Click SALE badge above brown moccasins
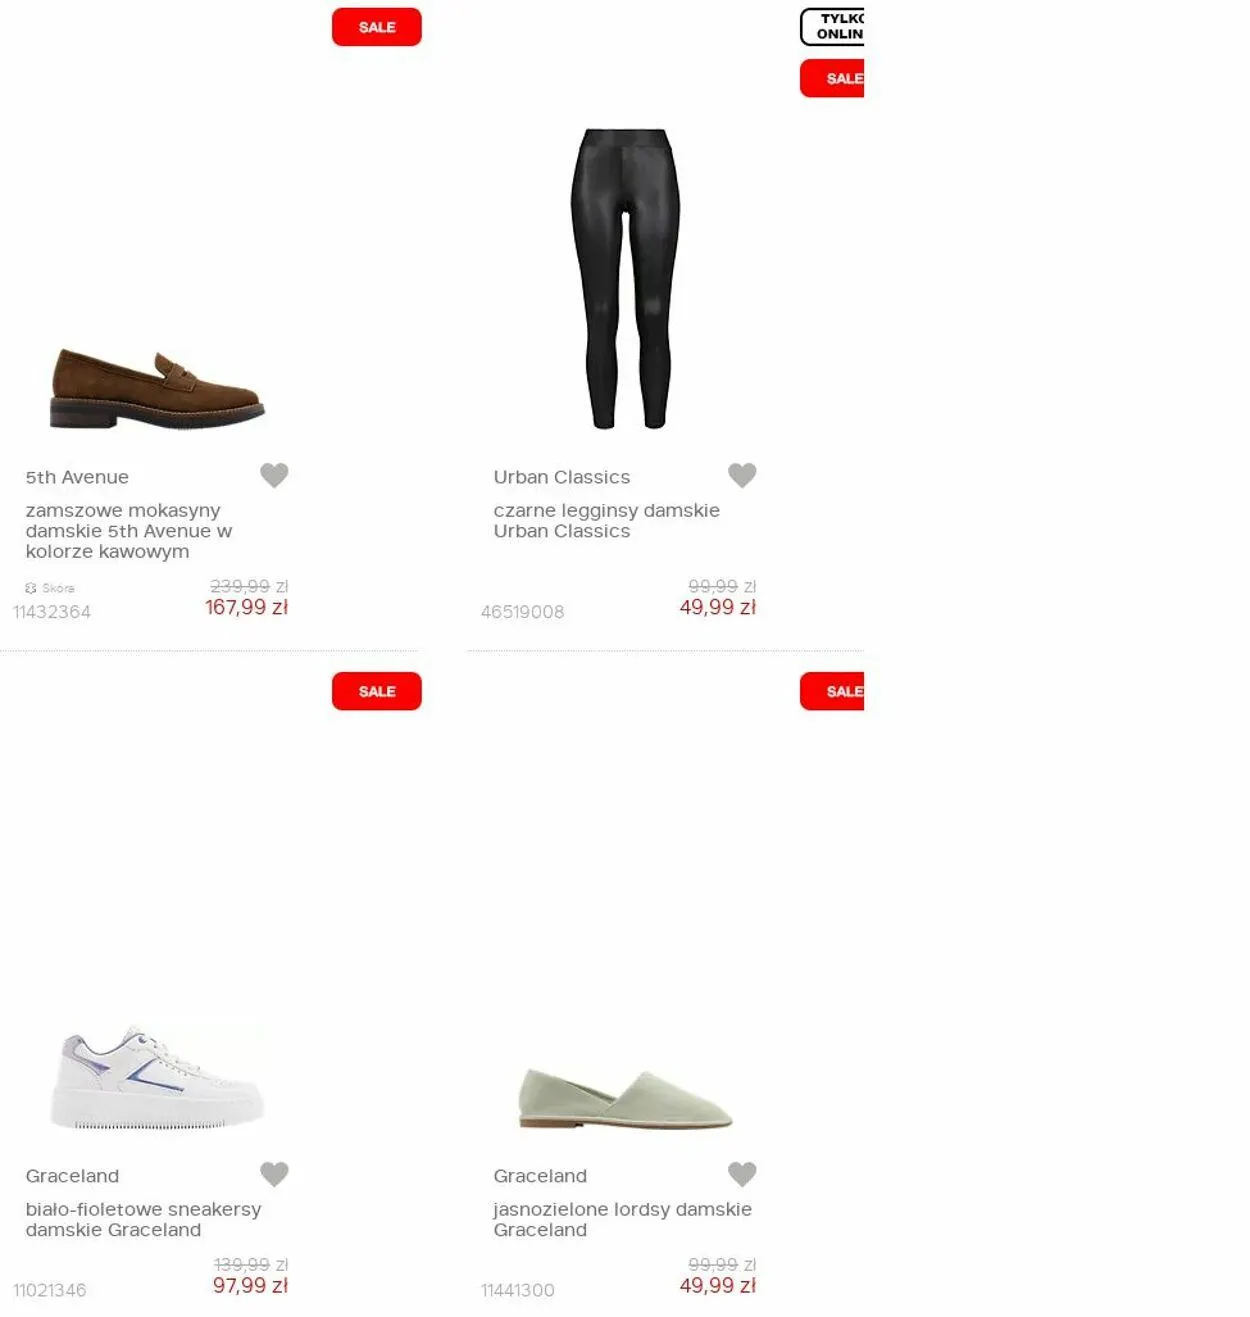Viewport: 1250px width, 1317px height. 377,27
